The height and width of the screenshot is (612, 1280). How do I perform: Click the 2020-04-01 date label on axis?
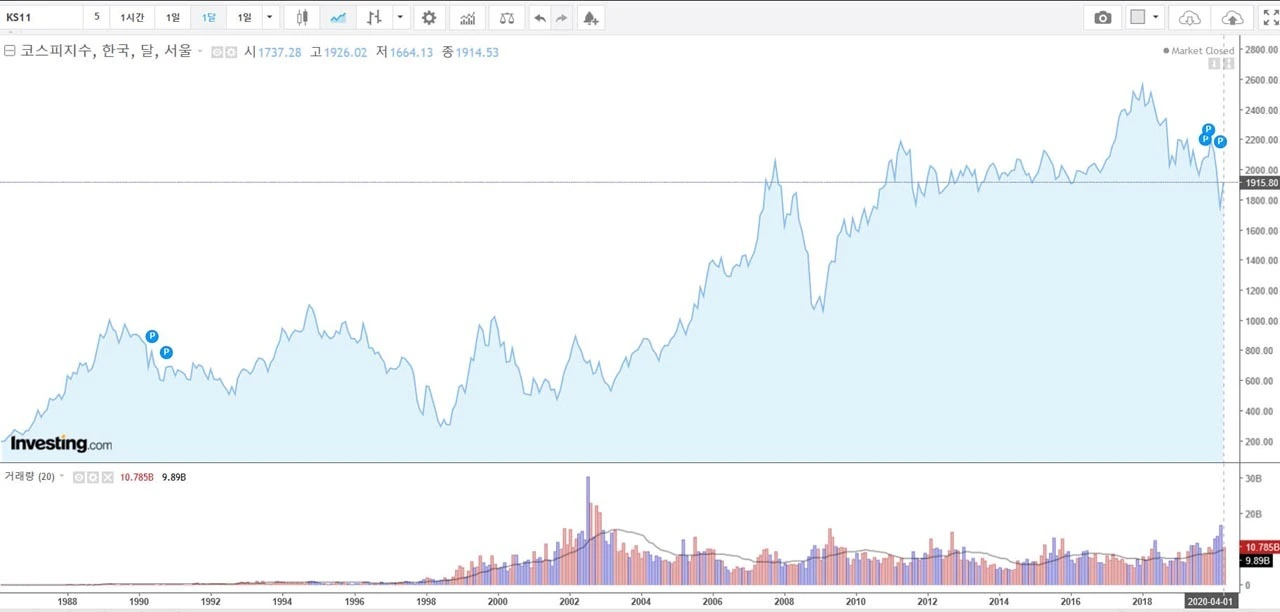tap(1211, 603)
